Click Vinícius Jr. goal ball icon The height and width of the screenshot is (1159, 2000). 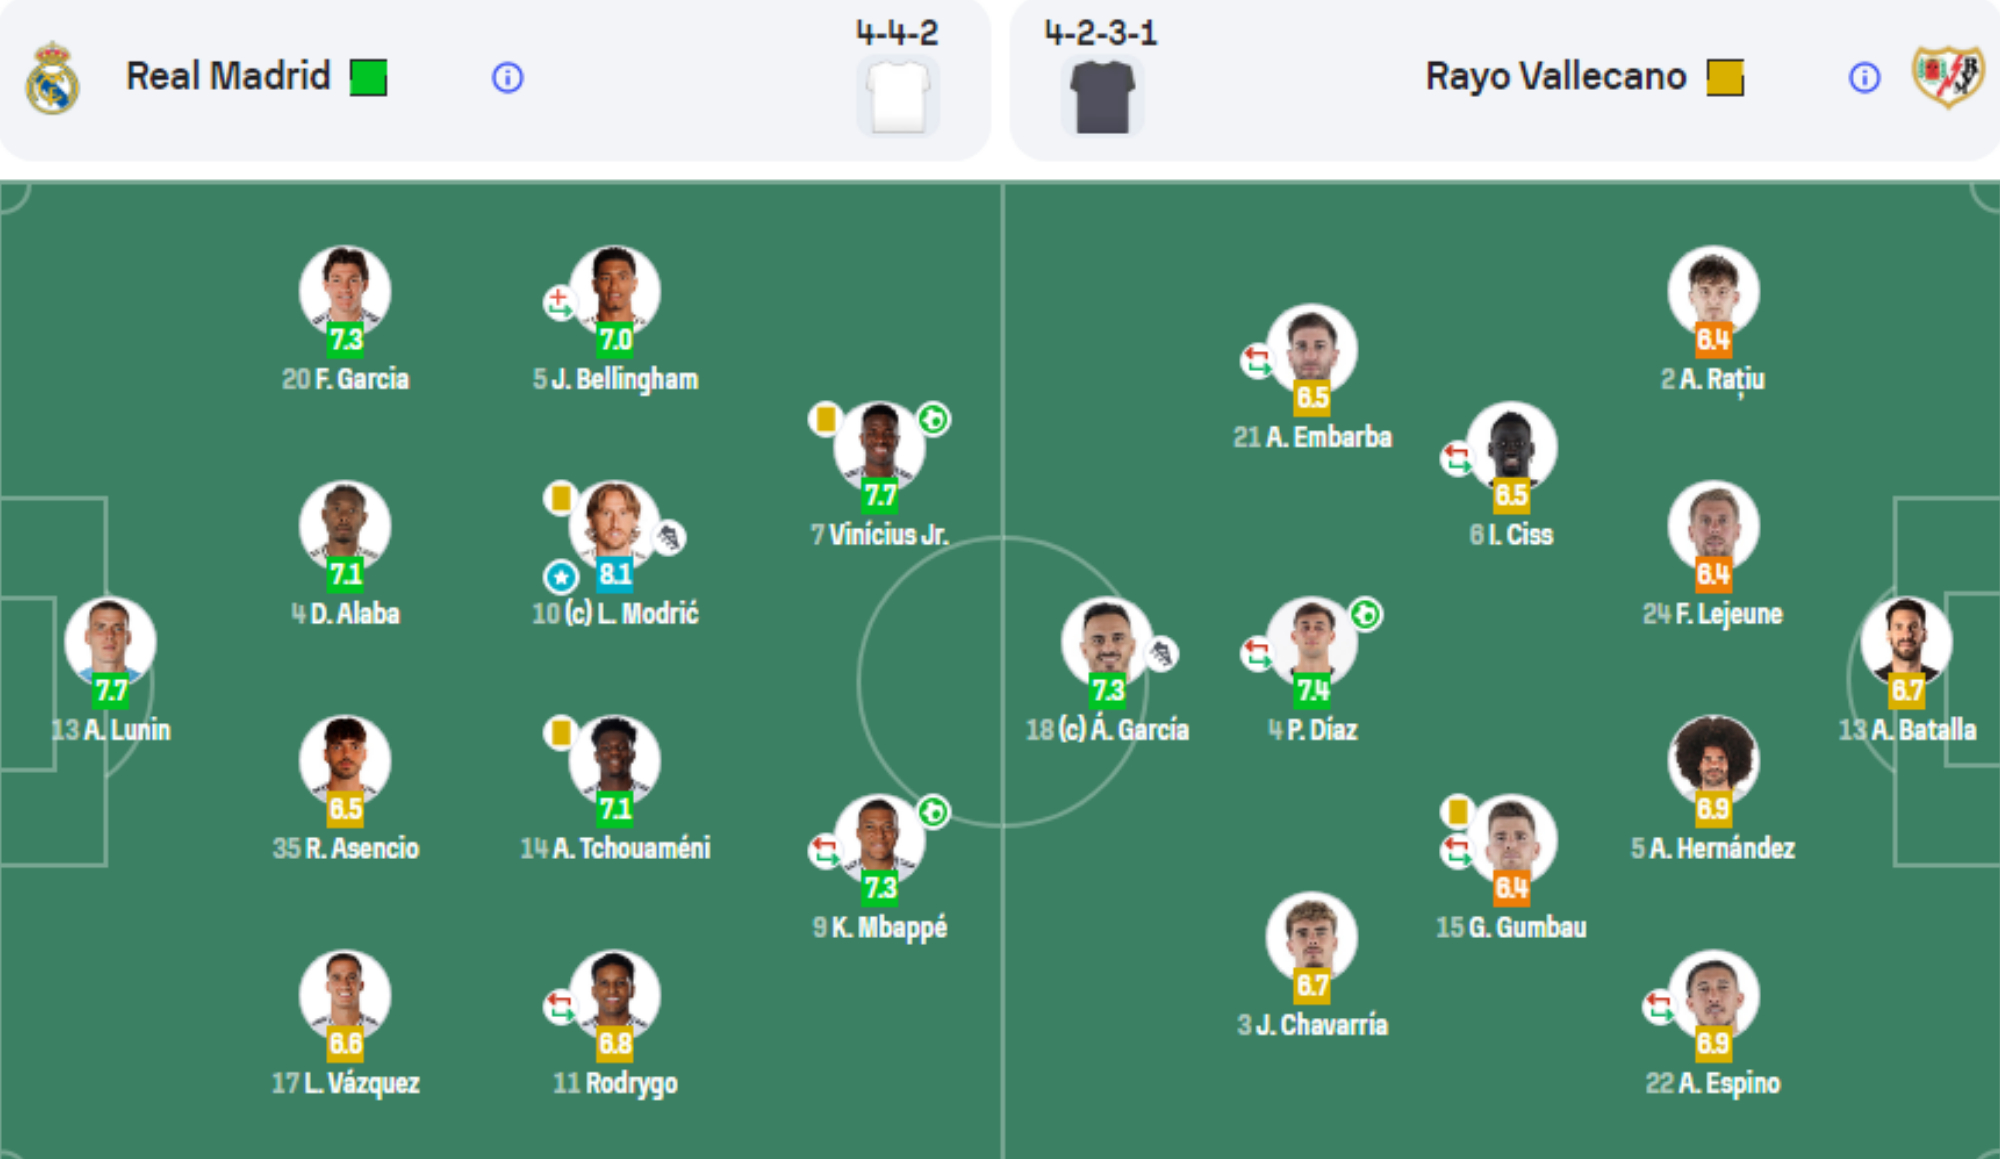(x=934, y=419)
